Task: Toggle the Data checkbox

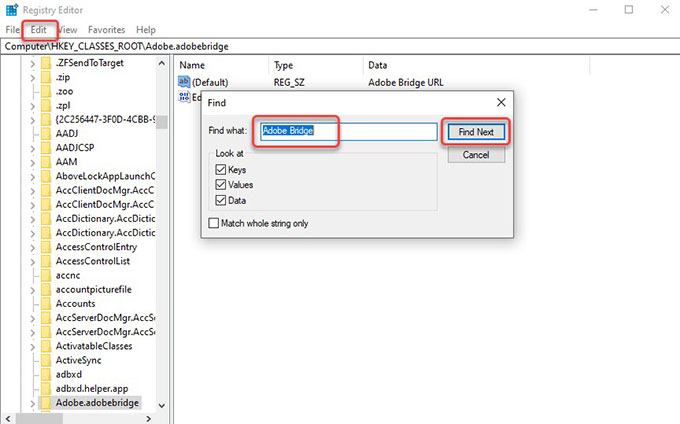Action: (221, 200)
